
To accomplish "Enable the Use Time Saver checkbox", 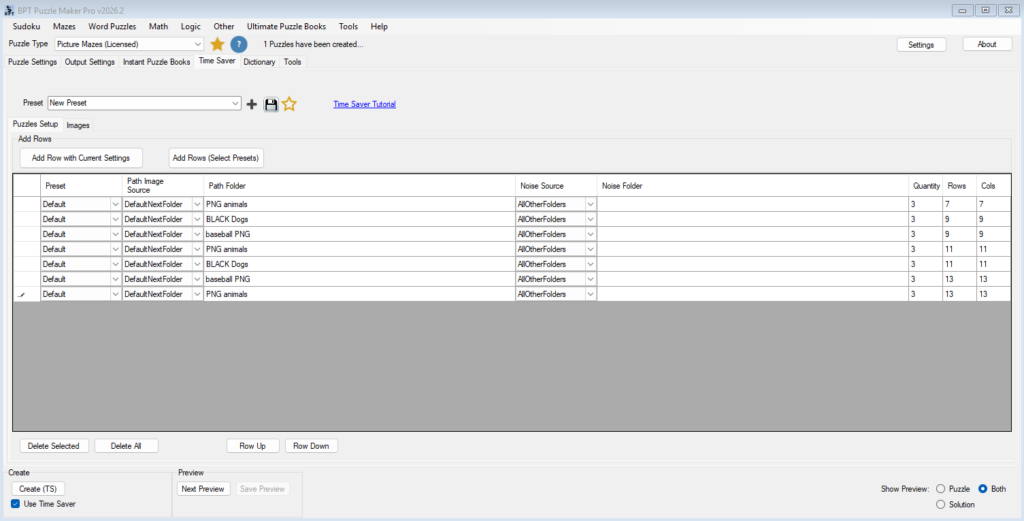I will pyautogui.click(x=15, y=503).
